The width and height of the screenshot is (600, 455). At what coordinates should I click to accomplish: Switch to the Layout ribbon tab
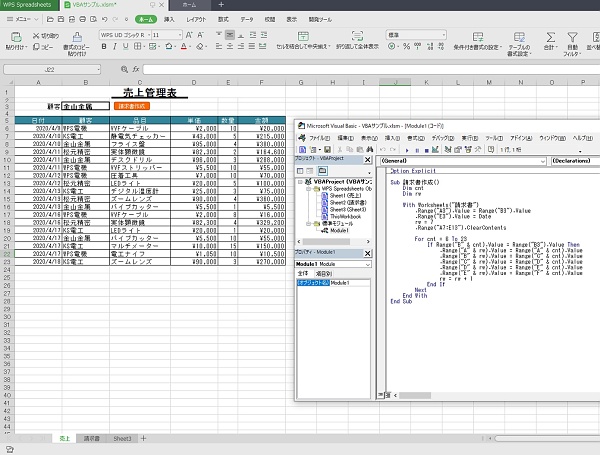tap(196, 20)
